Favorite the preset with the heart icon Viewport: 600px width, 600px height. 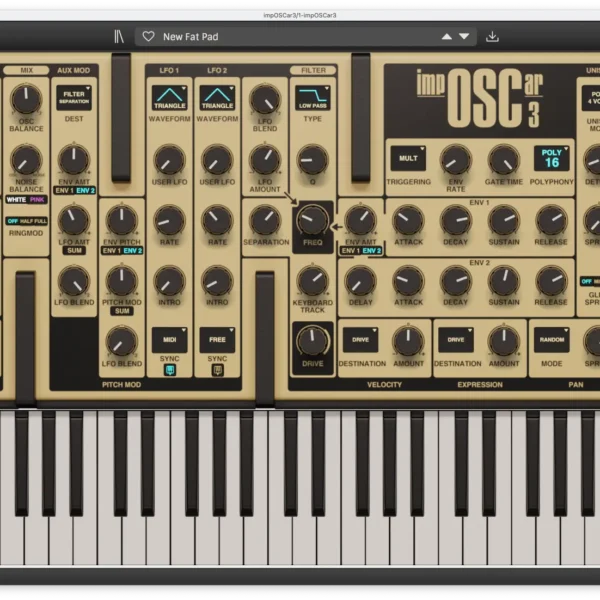click(x=148, y=36)
